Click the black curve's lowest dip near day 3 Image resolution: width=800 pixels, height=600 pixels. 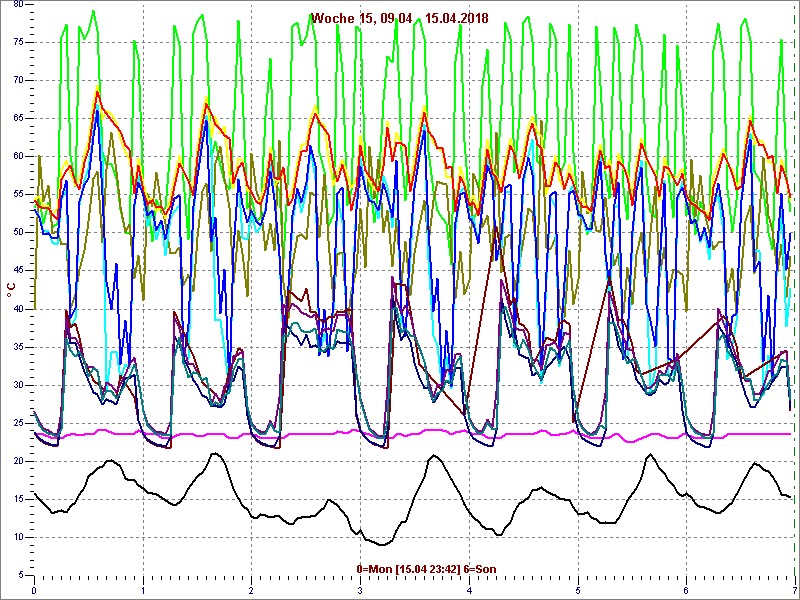pyautogui.click(x=382, y=544)
